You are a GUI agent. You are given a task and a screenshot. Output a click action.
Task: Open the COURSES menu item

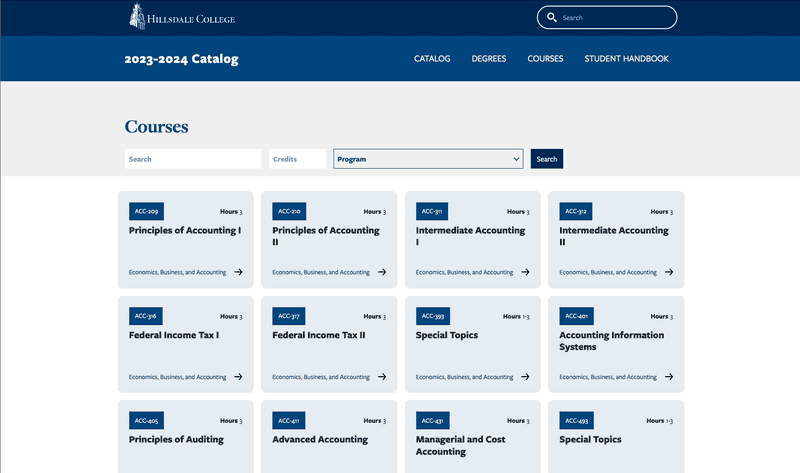tap(545, 59)
